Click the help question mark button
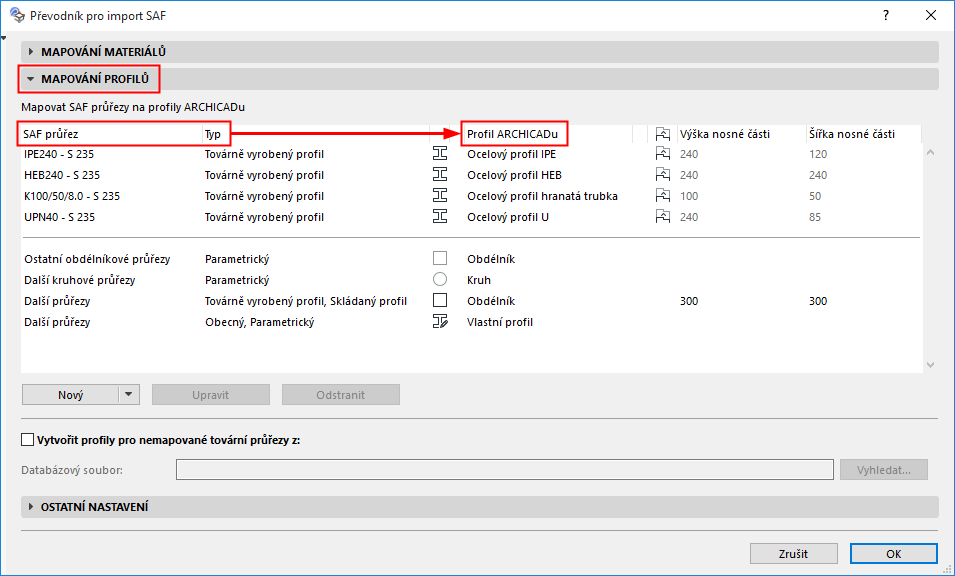955x576 pixels. coord(886,16)
